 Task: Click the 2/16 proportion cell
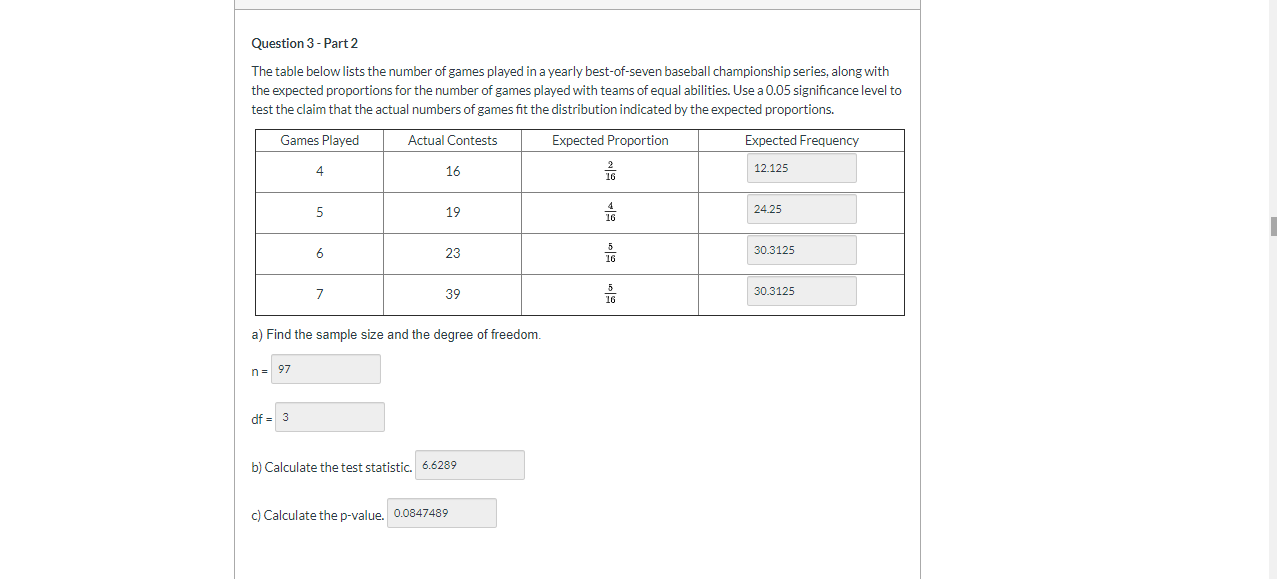click(x=609, y=171)
